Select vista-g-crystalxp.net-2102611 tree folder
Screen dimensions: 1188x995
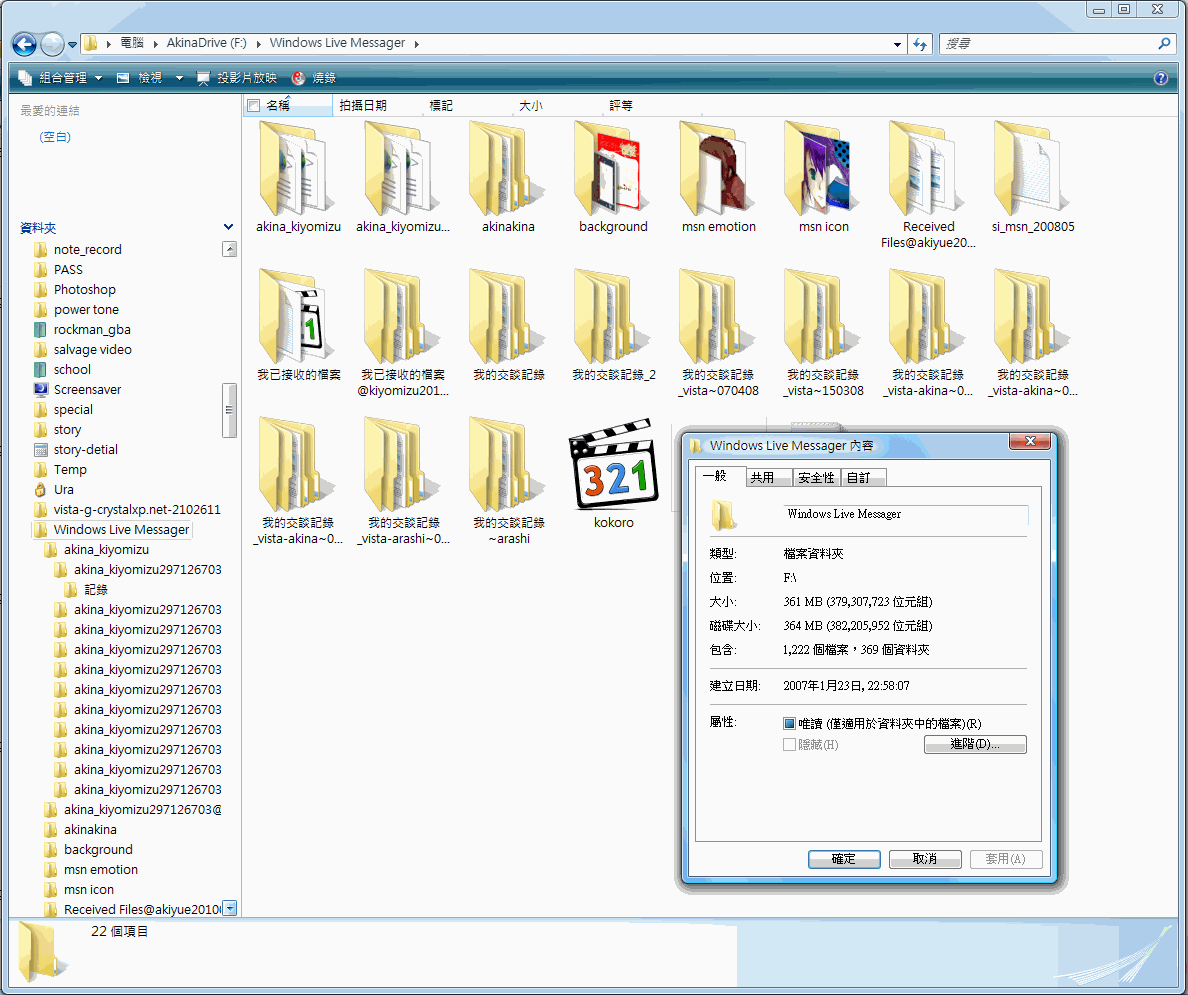[127, 509]
